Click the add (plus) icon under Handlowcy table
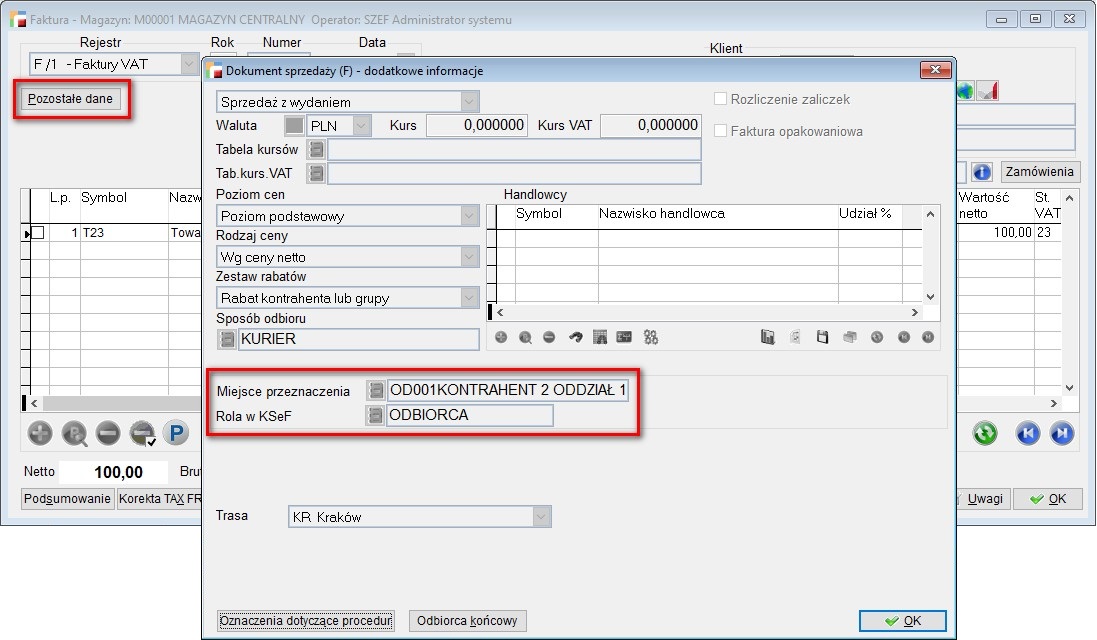The image size is (1097, 640). [501, 338]
